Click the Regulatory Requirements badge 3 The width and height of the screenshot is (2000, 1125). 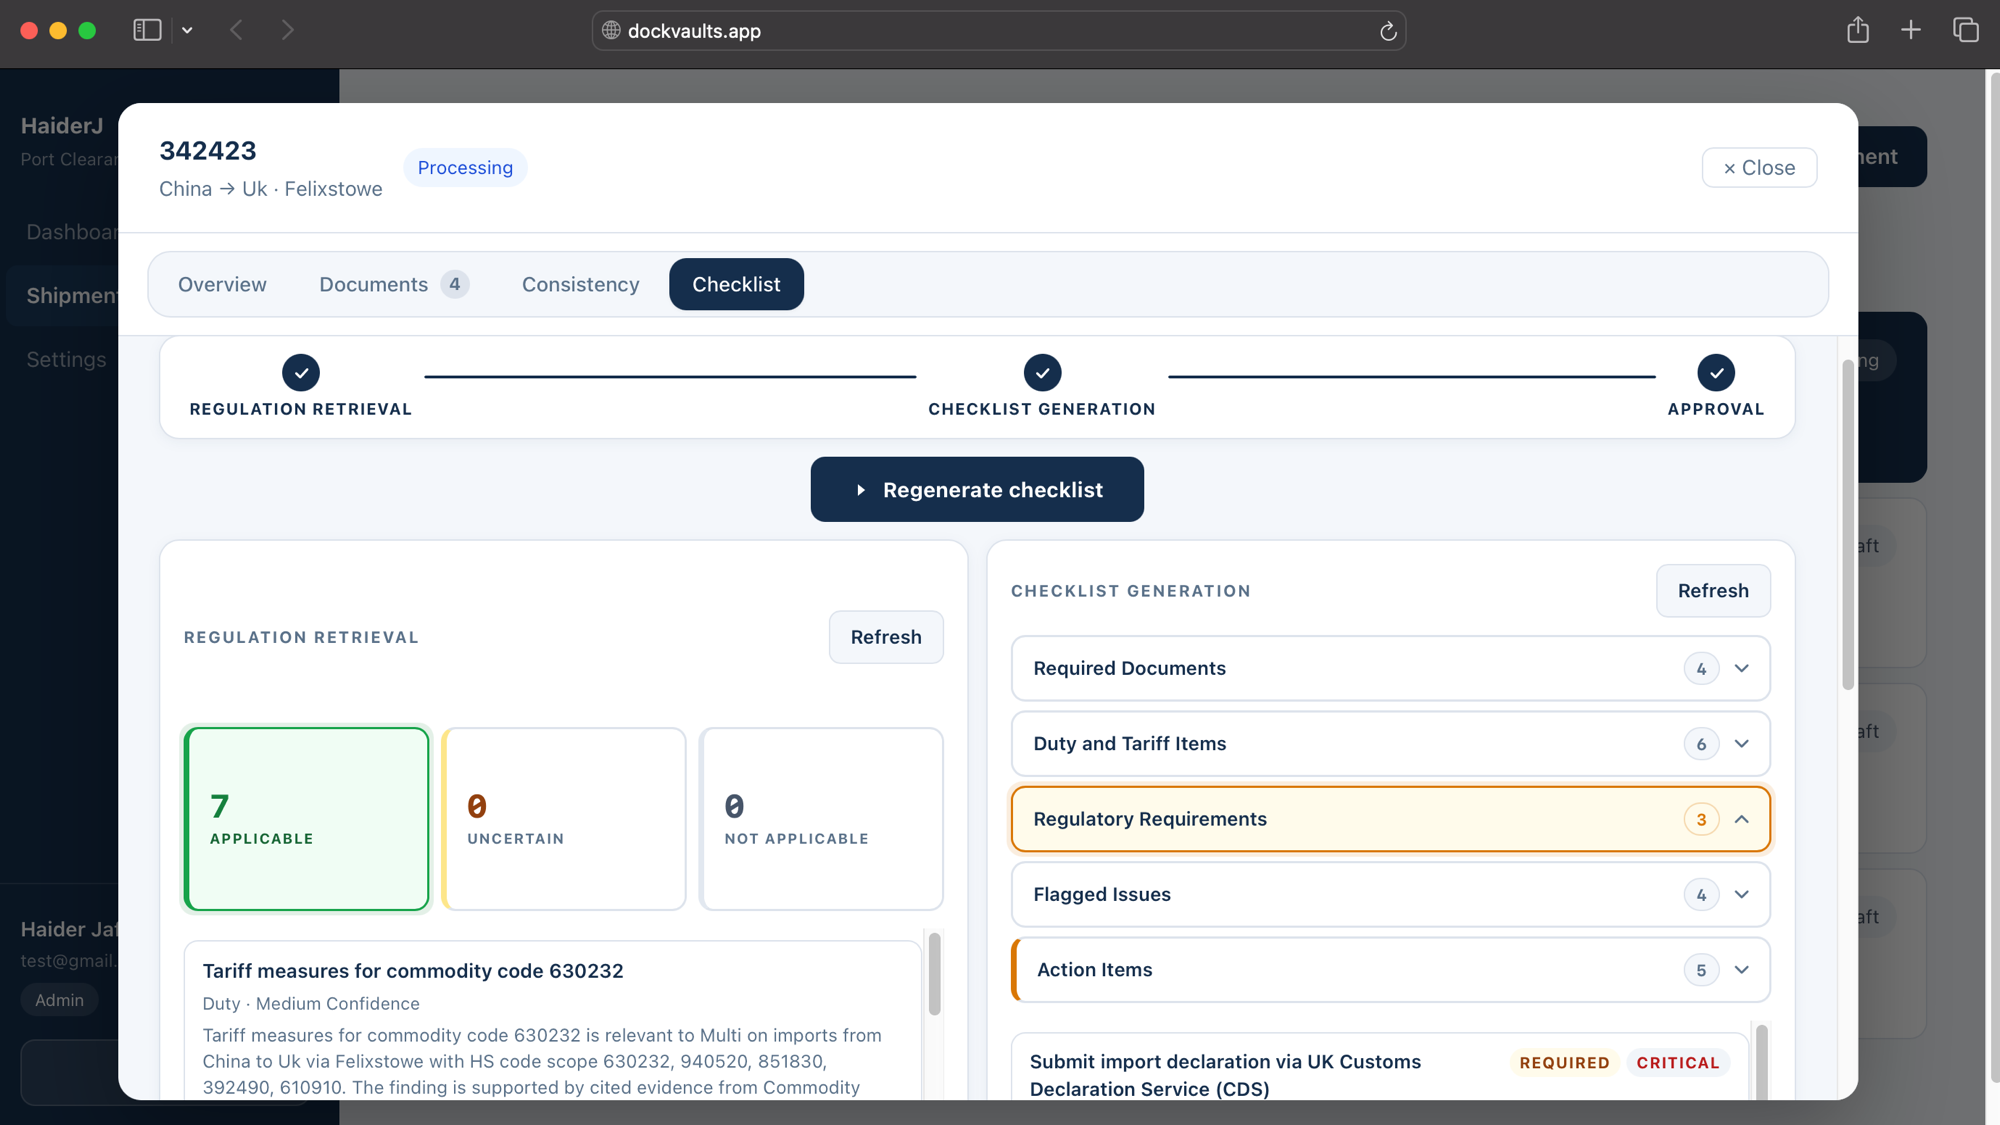coord(1701,819)
